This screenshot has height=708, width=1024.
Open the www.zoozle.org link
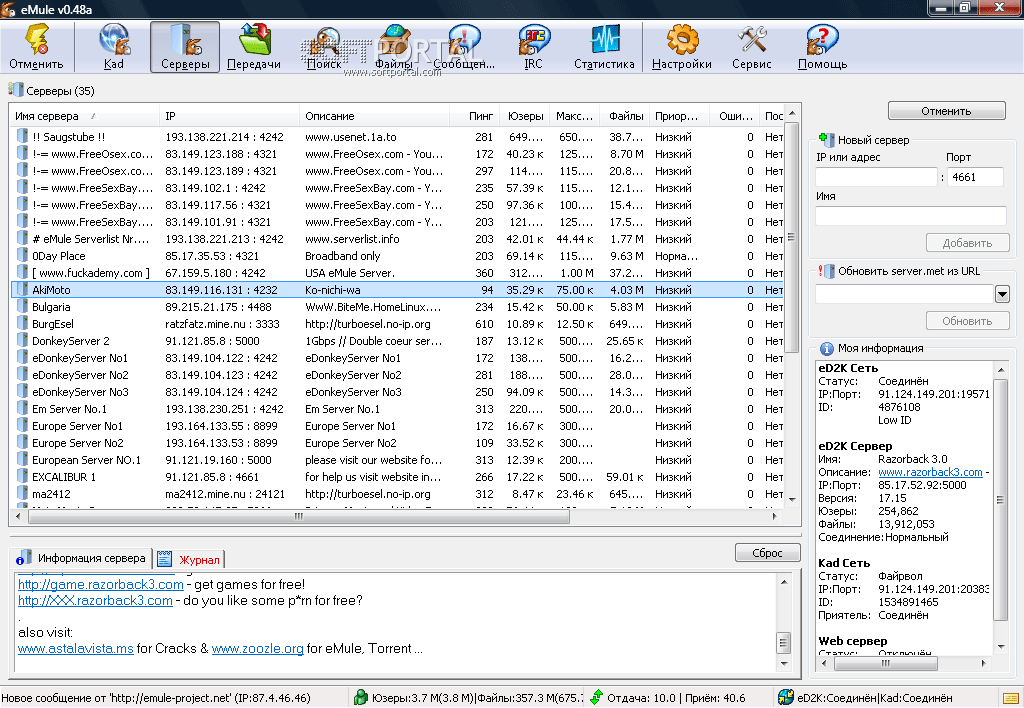pos(257,648)
